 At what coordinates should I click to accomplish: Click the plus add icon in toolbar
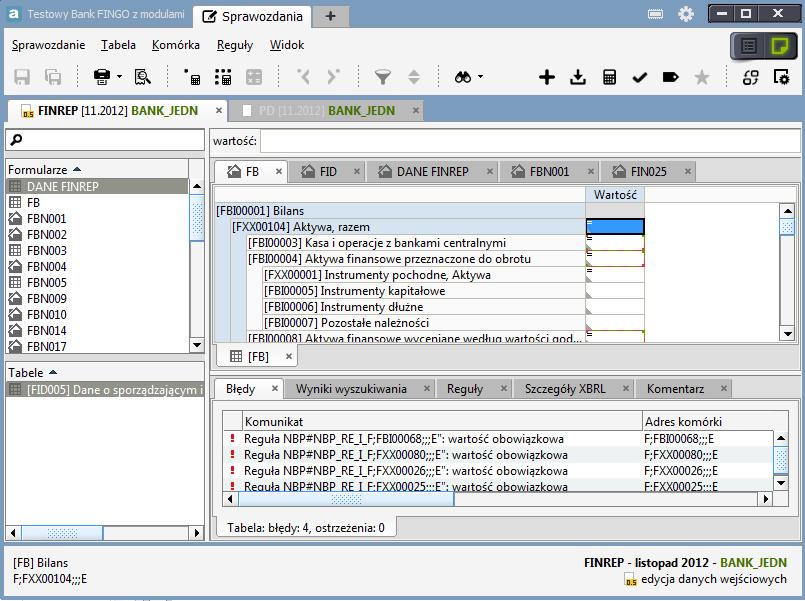click(x=547, y=77)
